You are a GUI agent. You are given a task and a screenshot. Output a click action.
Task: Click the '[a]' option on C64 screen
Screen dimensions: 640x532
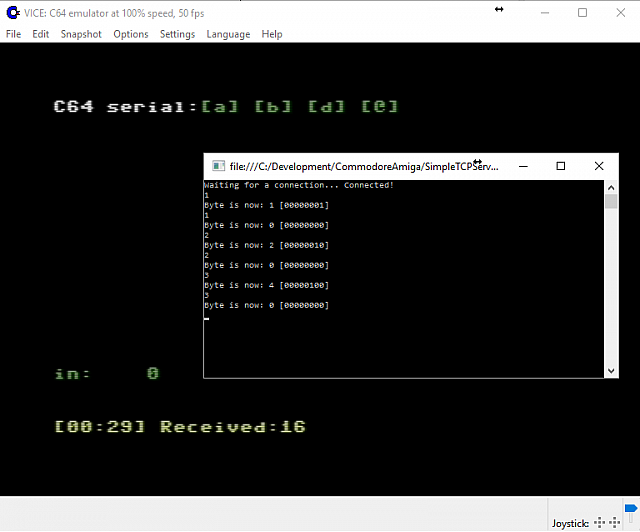tap(220, 107)
